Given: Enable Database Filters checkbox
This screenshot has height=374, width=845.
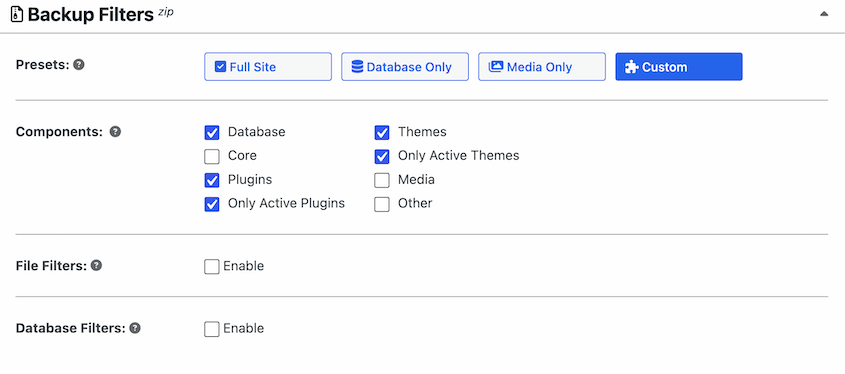Looking at the screenshot, I should [x=212, y=329].
